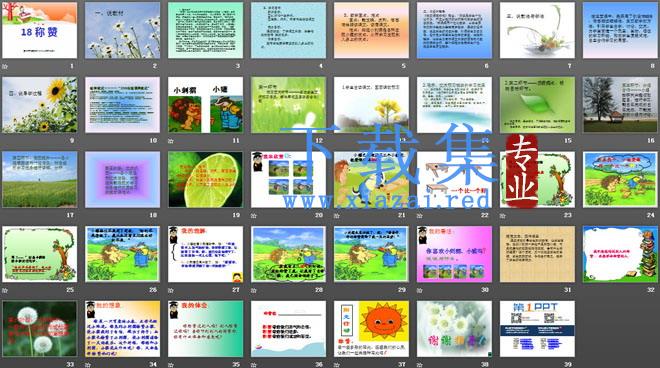Select the sunflower slide number 9
The width and height of the screenshot is (660, 368).
pyautogui.click(x=40, y=105)
